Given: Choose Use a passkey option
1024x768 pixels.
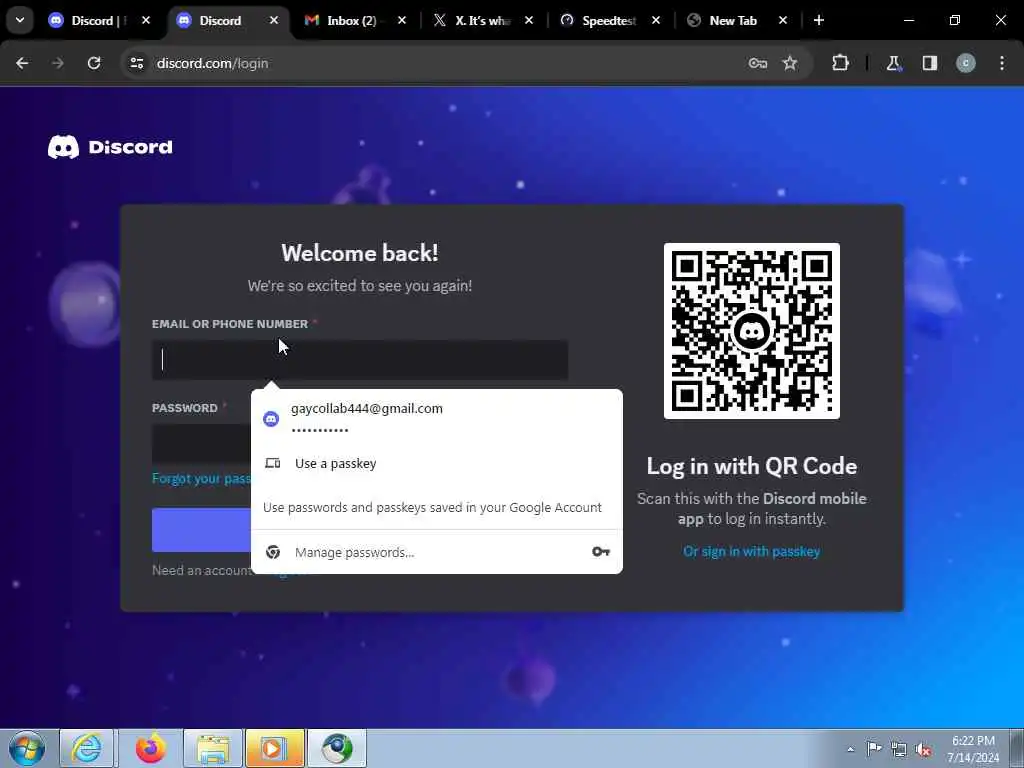Looking at the screenshot, I should pyautogui.click(x=436, y=464).
